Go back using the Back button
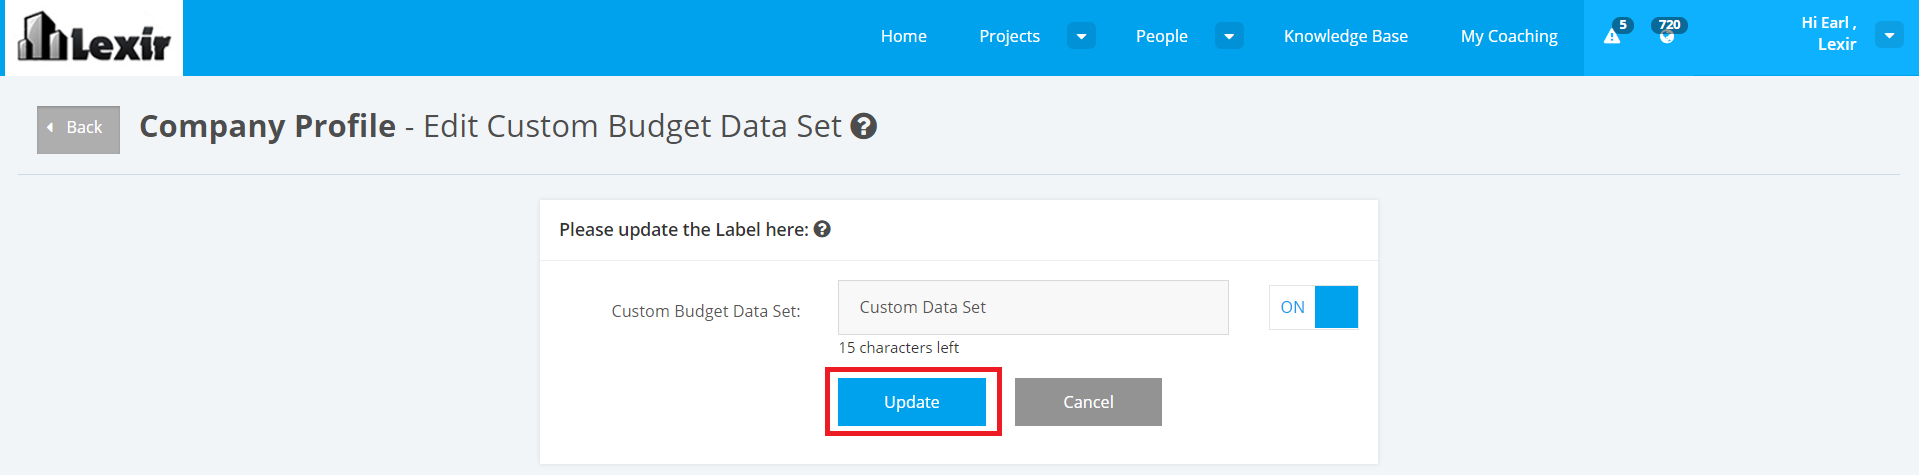The height and width of the screenshot is (475, 1919). (78, 129)
